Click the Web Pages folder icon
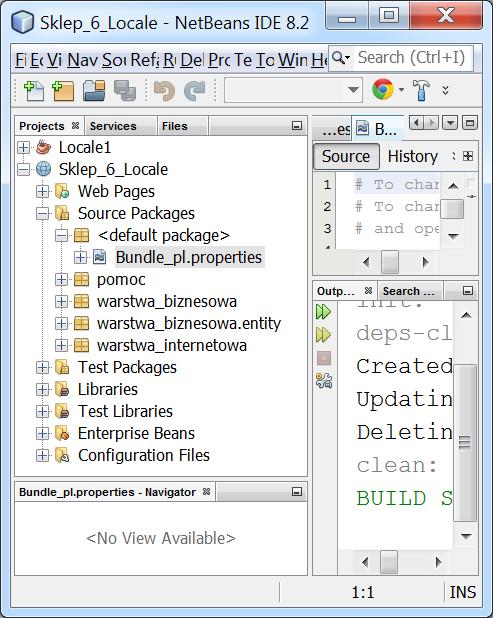The height and width of the screenshot is (618, 493). pos(62,191)
